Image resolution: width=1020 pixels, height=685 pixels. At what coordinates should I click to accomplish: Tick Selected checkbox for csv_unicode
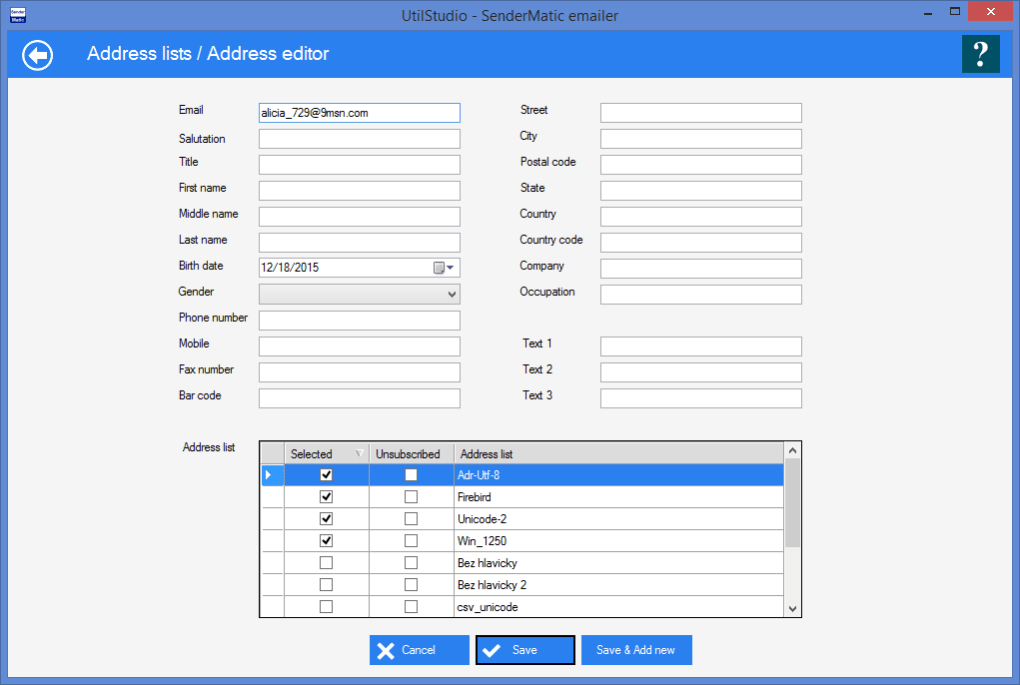point(326,607)
